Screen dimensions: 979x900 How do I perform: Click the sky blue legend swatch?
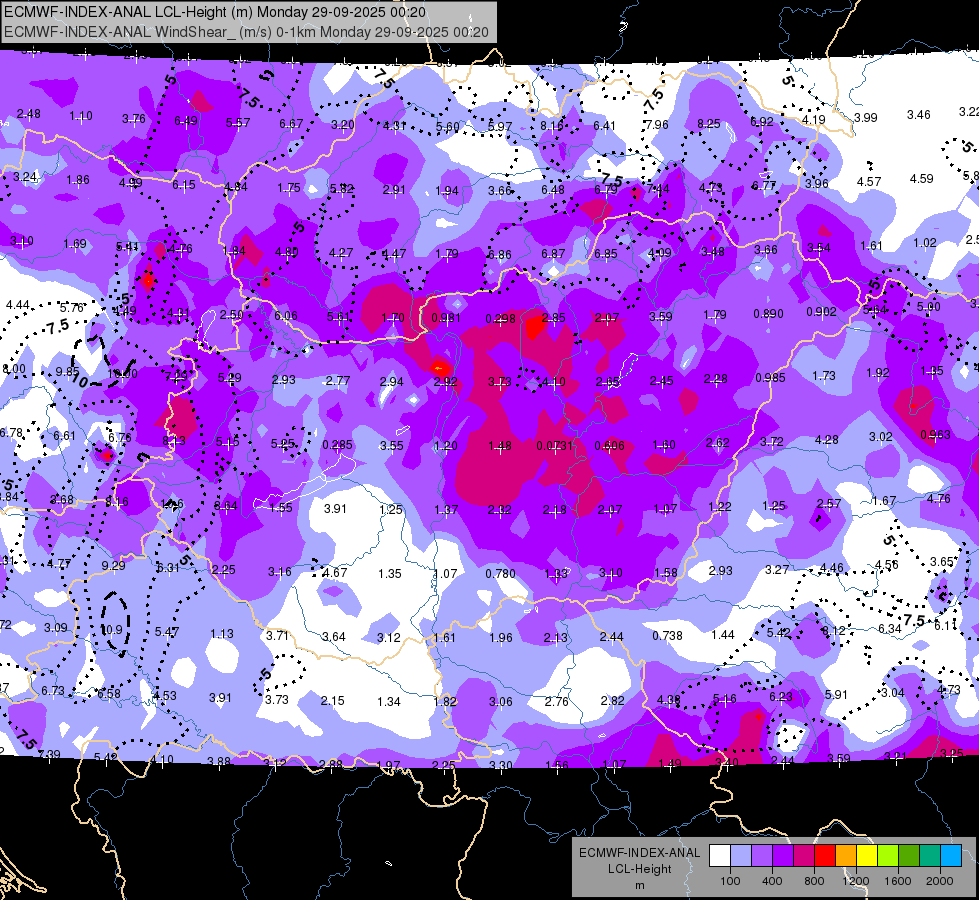click(951, 856)
